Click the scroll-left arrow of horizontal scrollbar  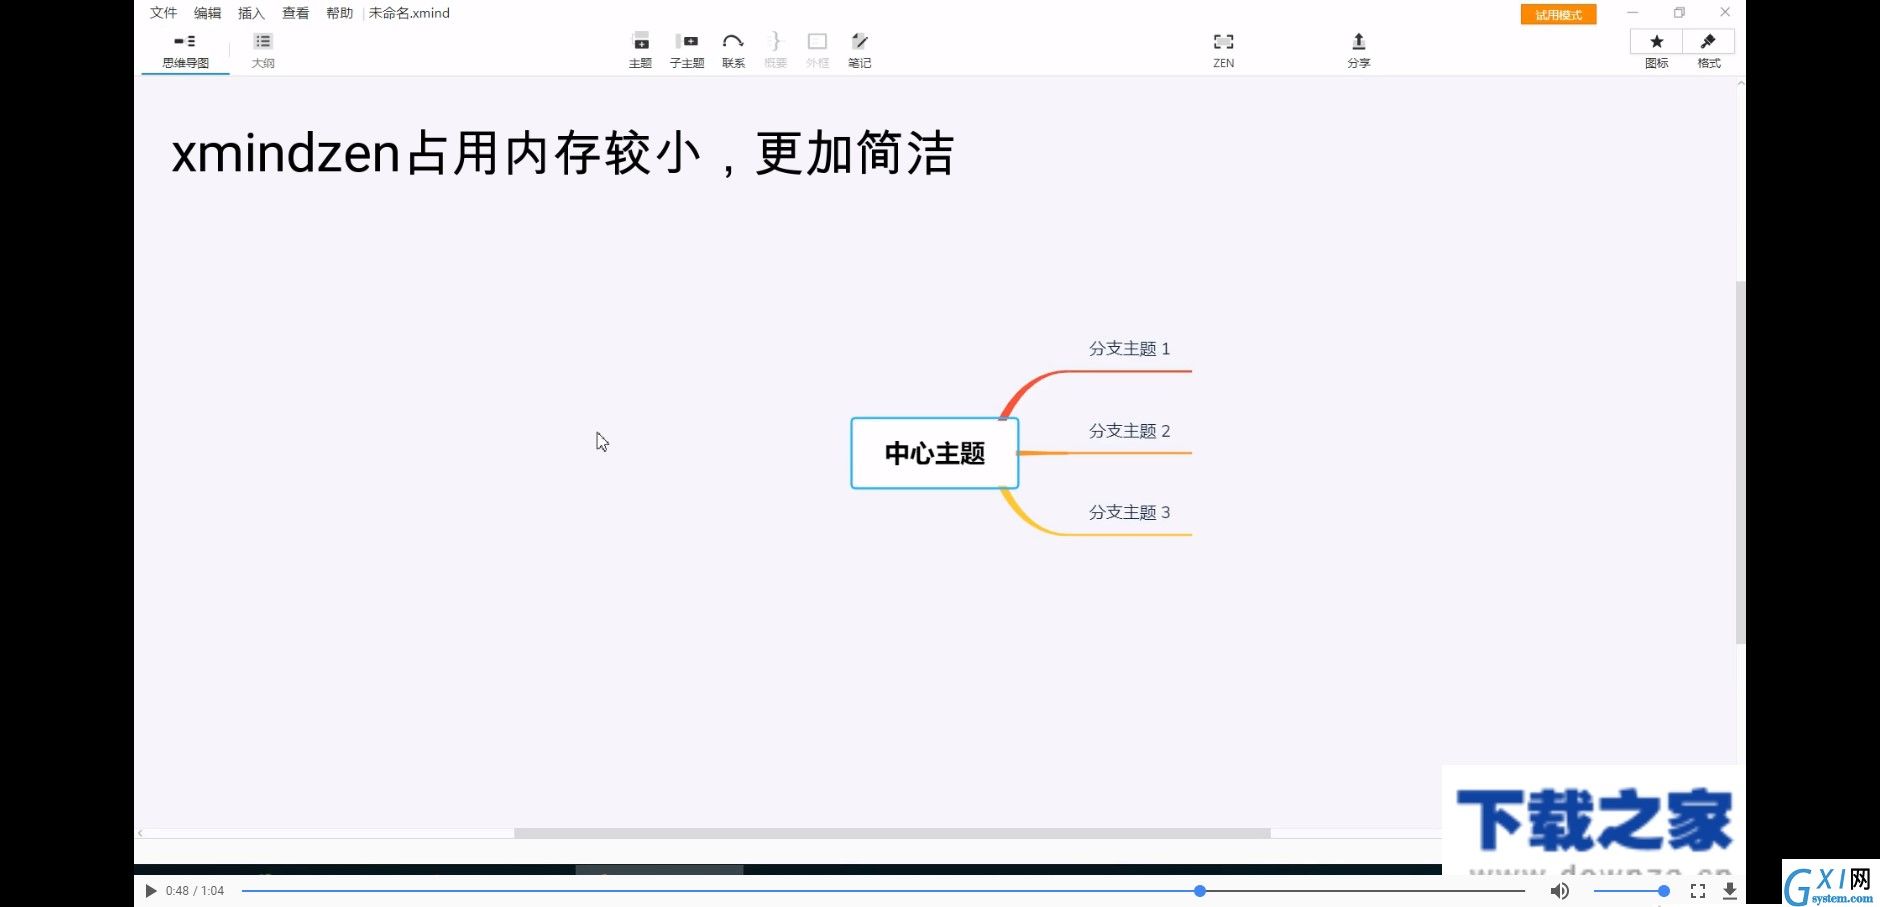coord(141,833)
